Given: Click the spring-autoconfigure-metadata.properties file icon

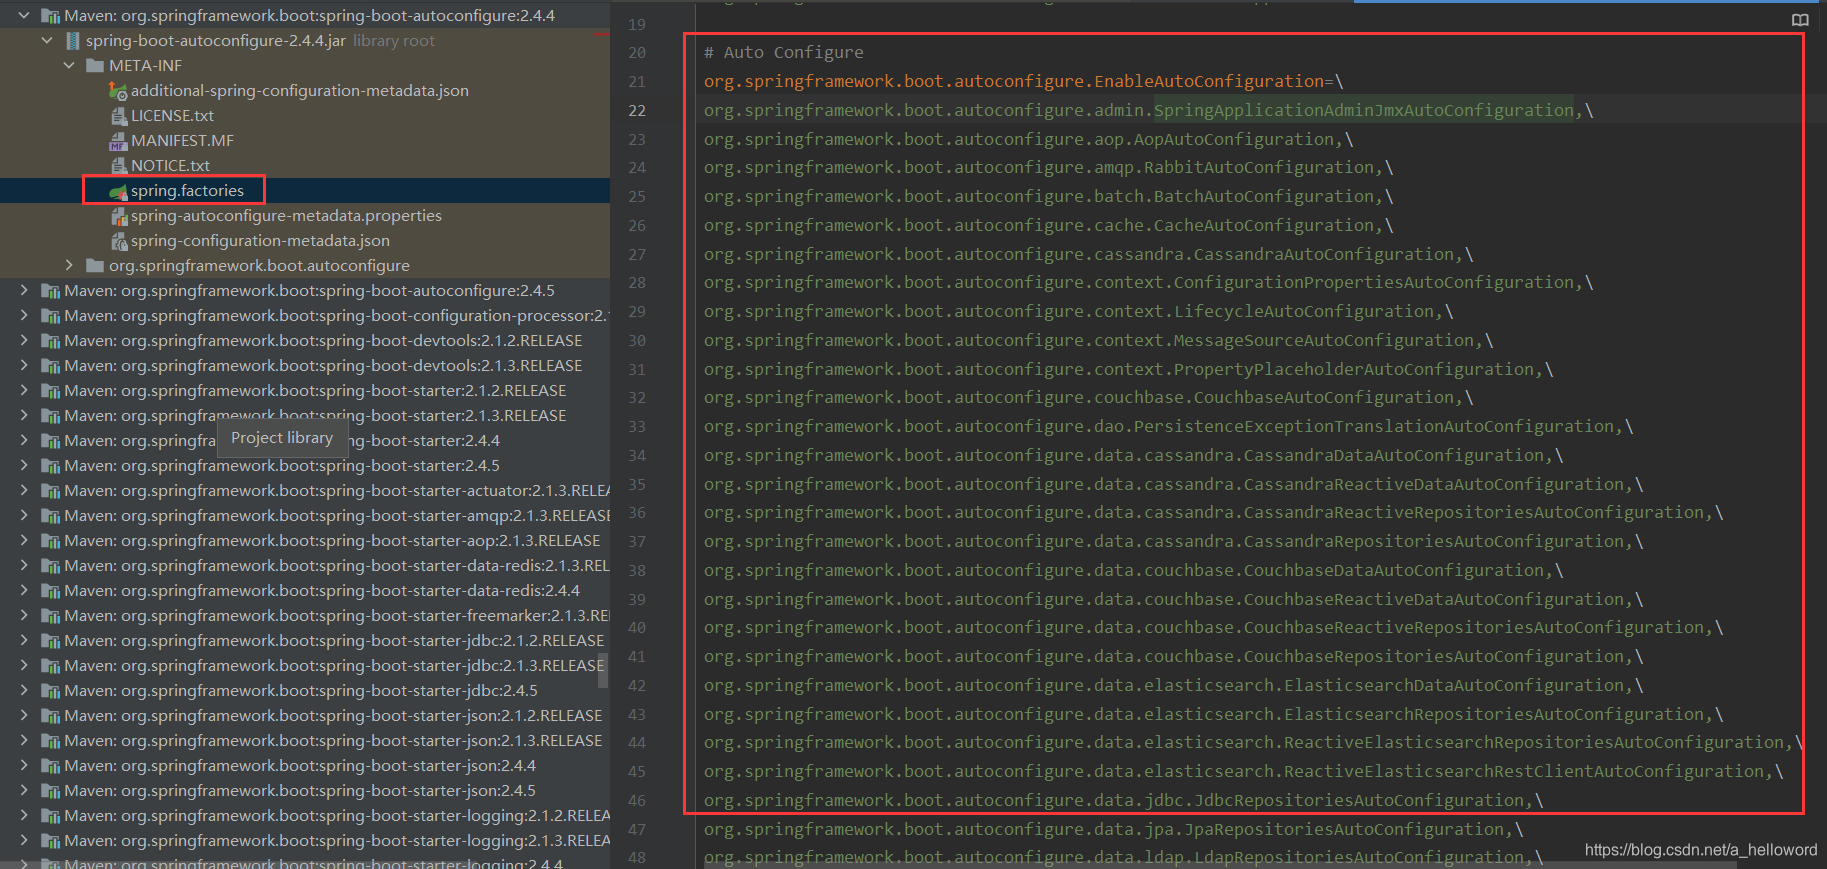Looking at the screenshot, I should (x=119, y=216).
